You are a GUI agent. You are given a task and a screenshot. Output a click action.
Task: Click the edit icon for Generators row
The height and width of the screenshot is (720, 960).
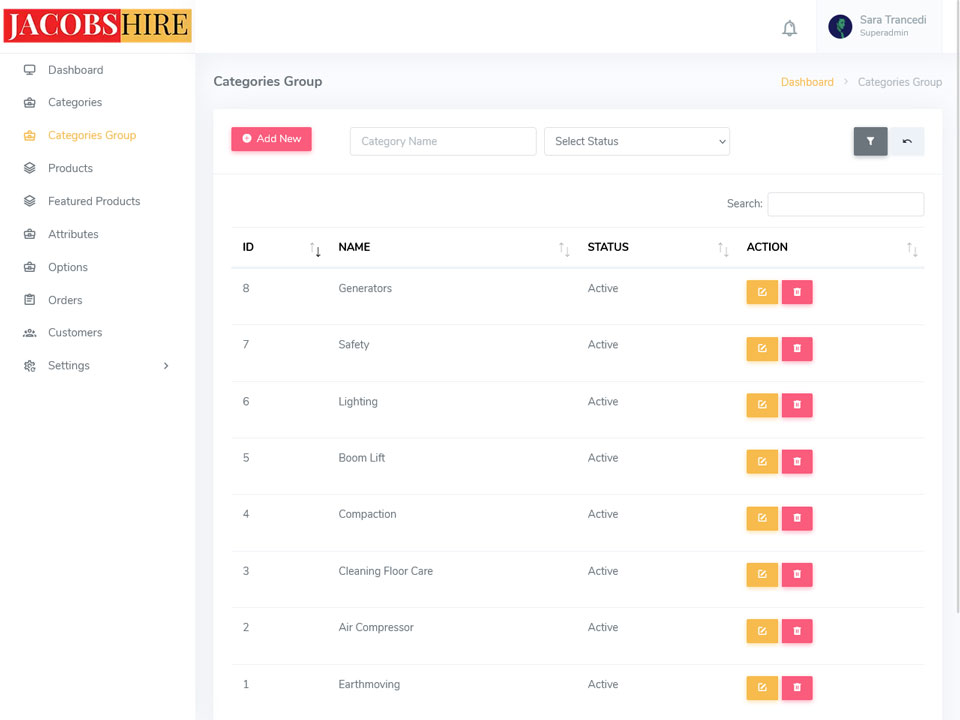pyautogui.click(x=761, y=292)
